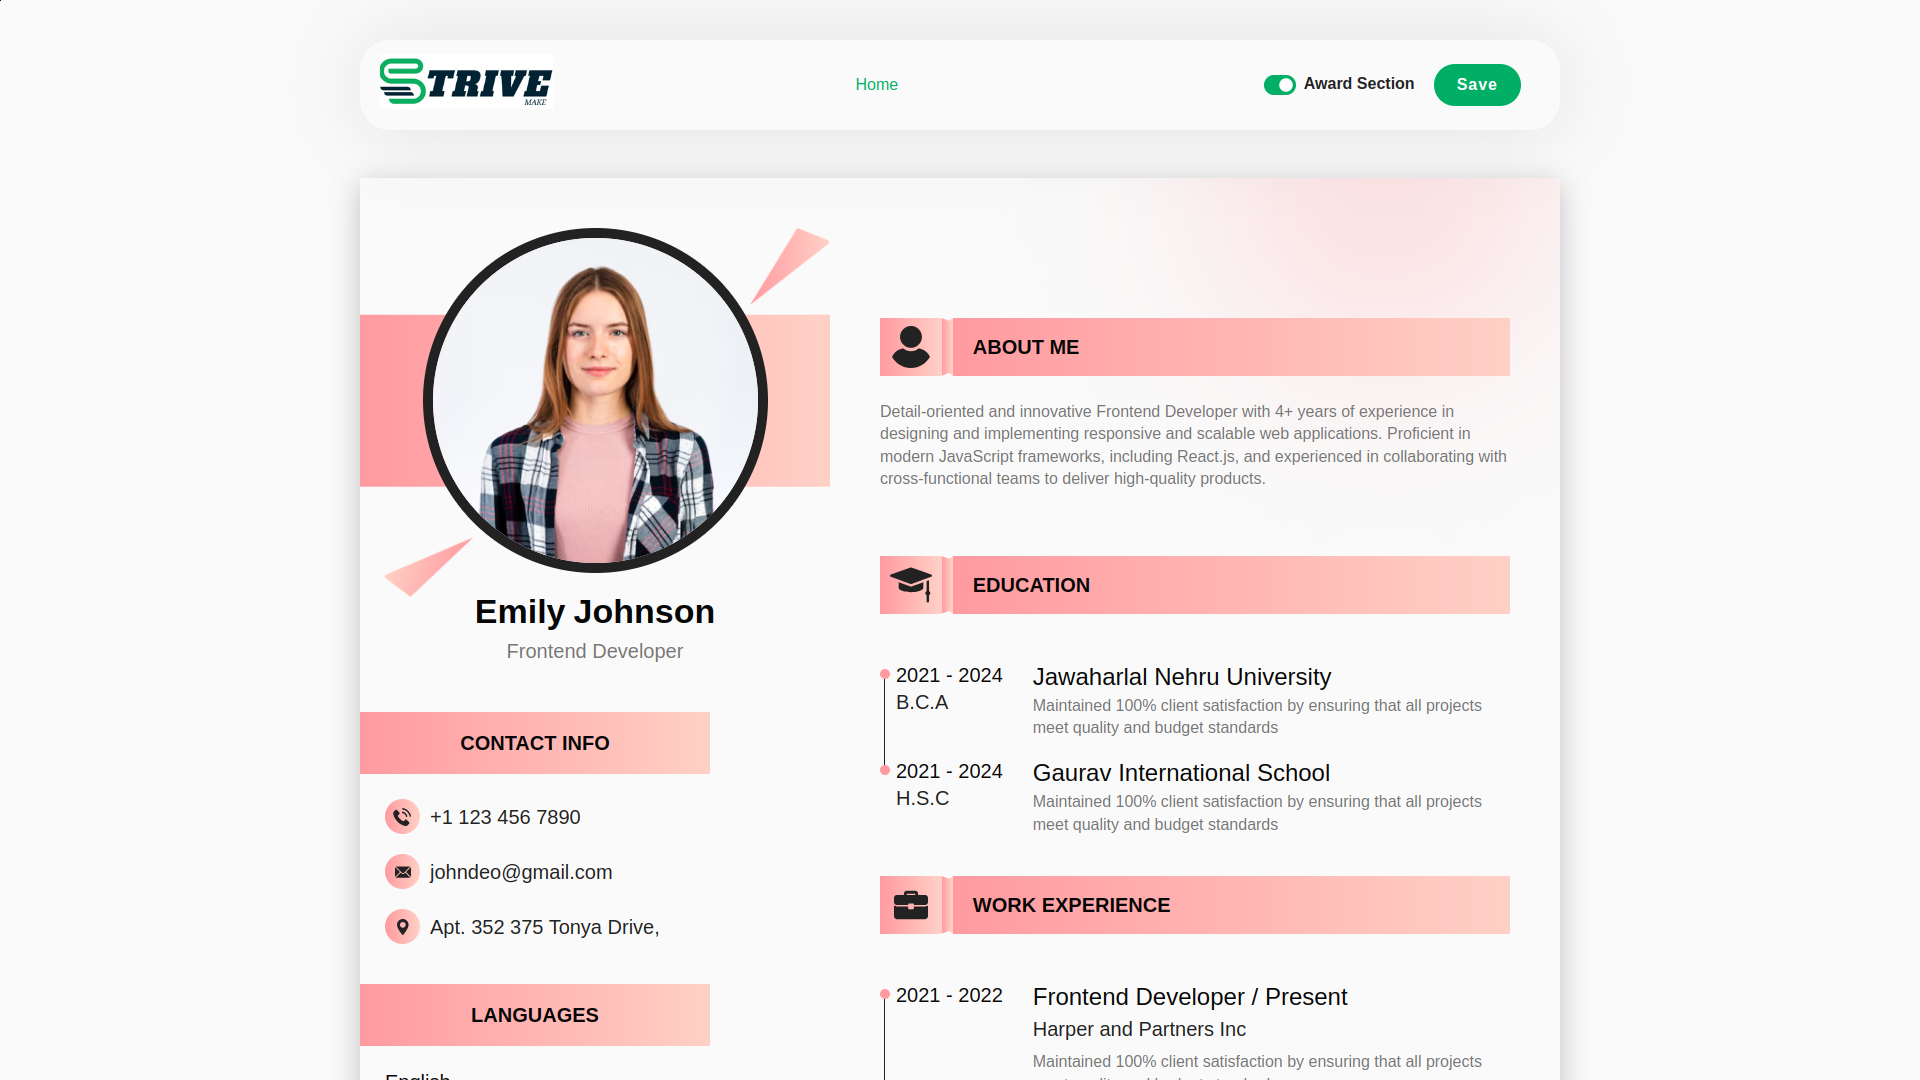
Task: Click the Education graduation cap icon
Action: pos(910,584)
